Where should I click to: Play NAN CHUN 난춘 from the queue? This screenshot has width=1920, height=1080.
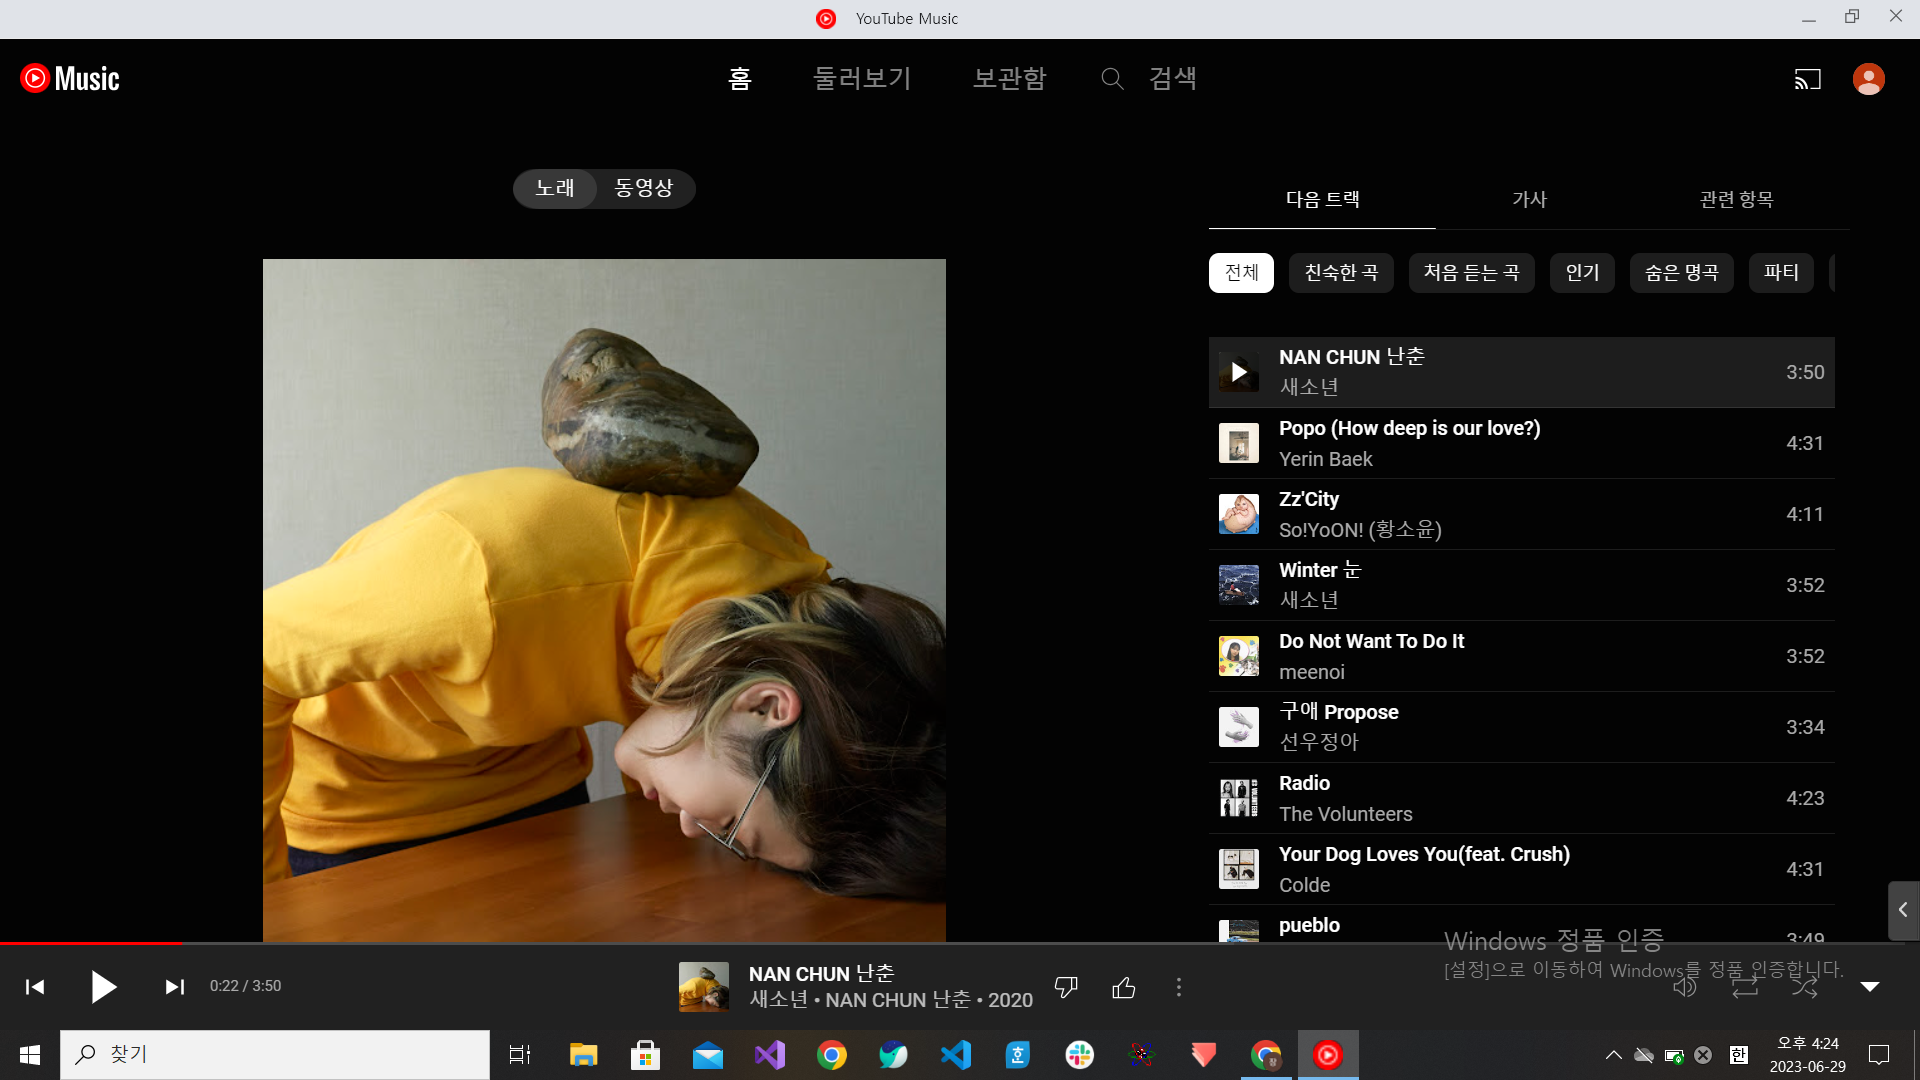[x=1239, y=372]
